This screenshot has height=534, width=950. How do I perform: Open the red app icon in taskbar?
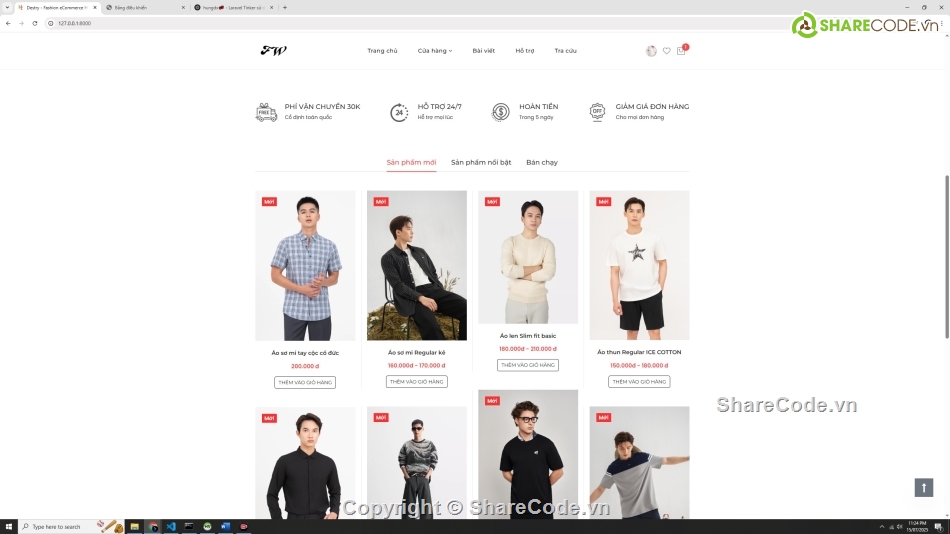point(244,527)
